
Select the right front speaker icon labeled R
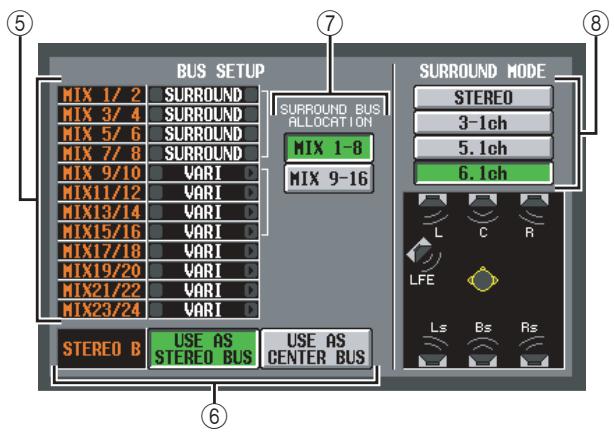click(534, 201)
